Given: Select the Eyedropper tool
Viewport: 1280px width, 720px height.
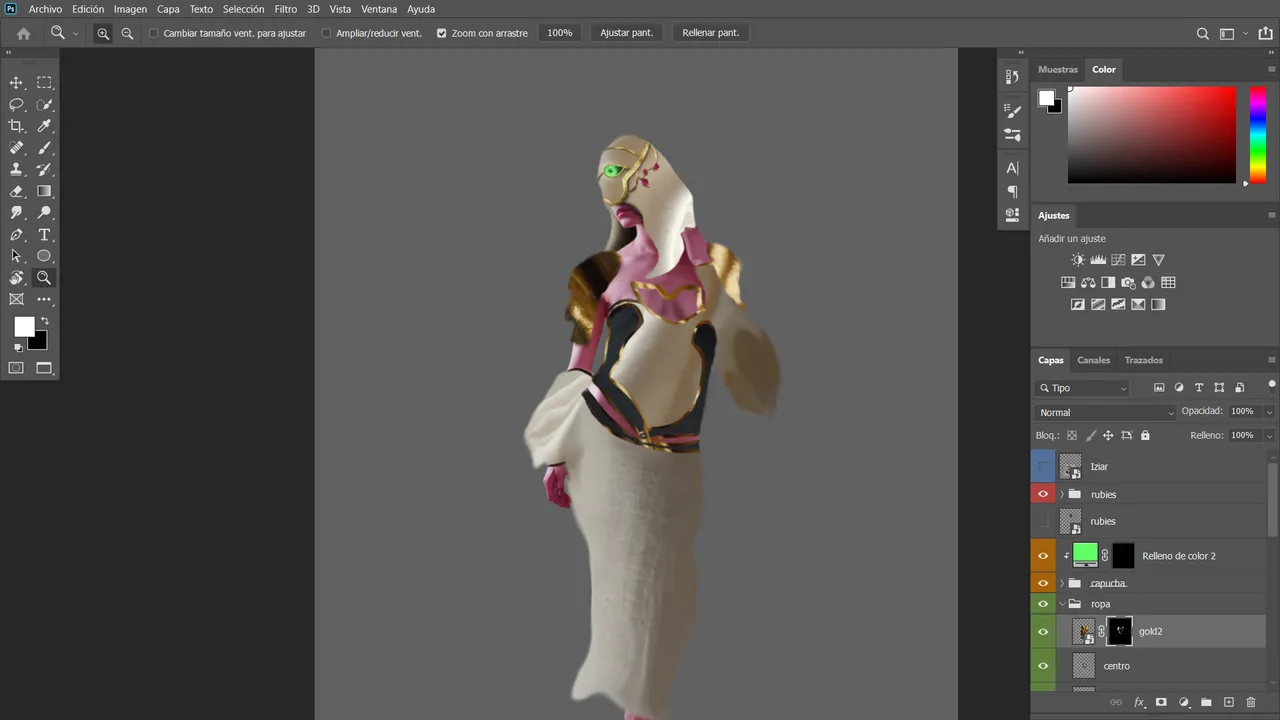Looking at the screenshot, I should tap(44, 126).
